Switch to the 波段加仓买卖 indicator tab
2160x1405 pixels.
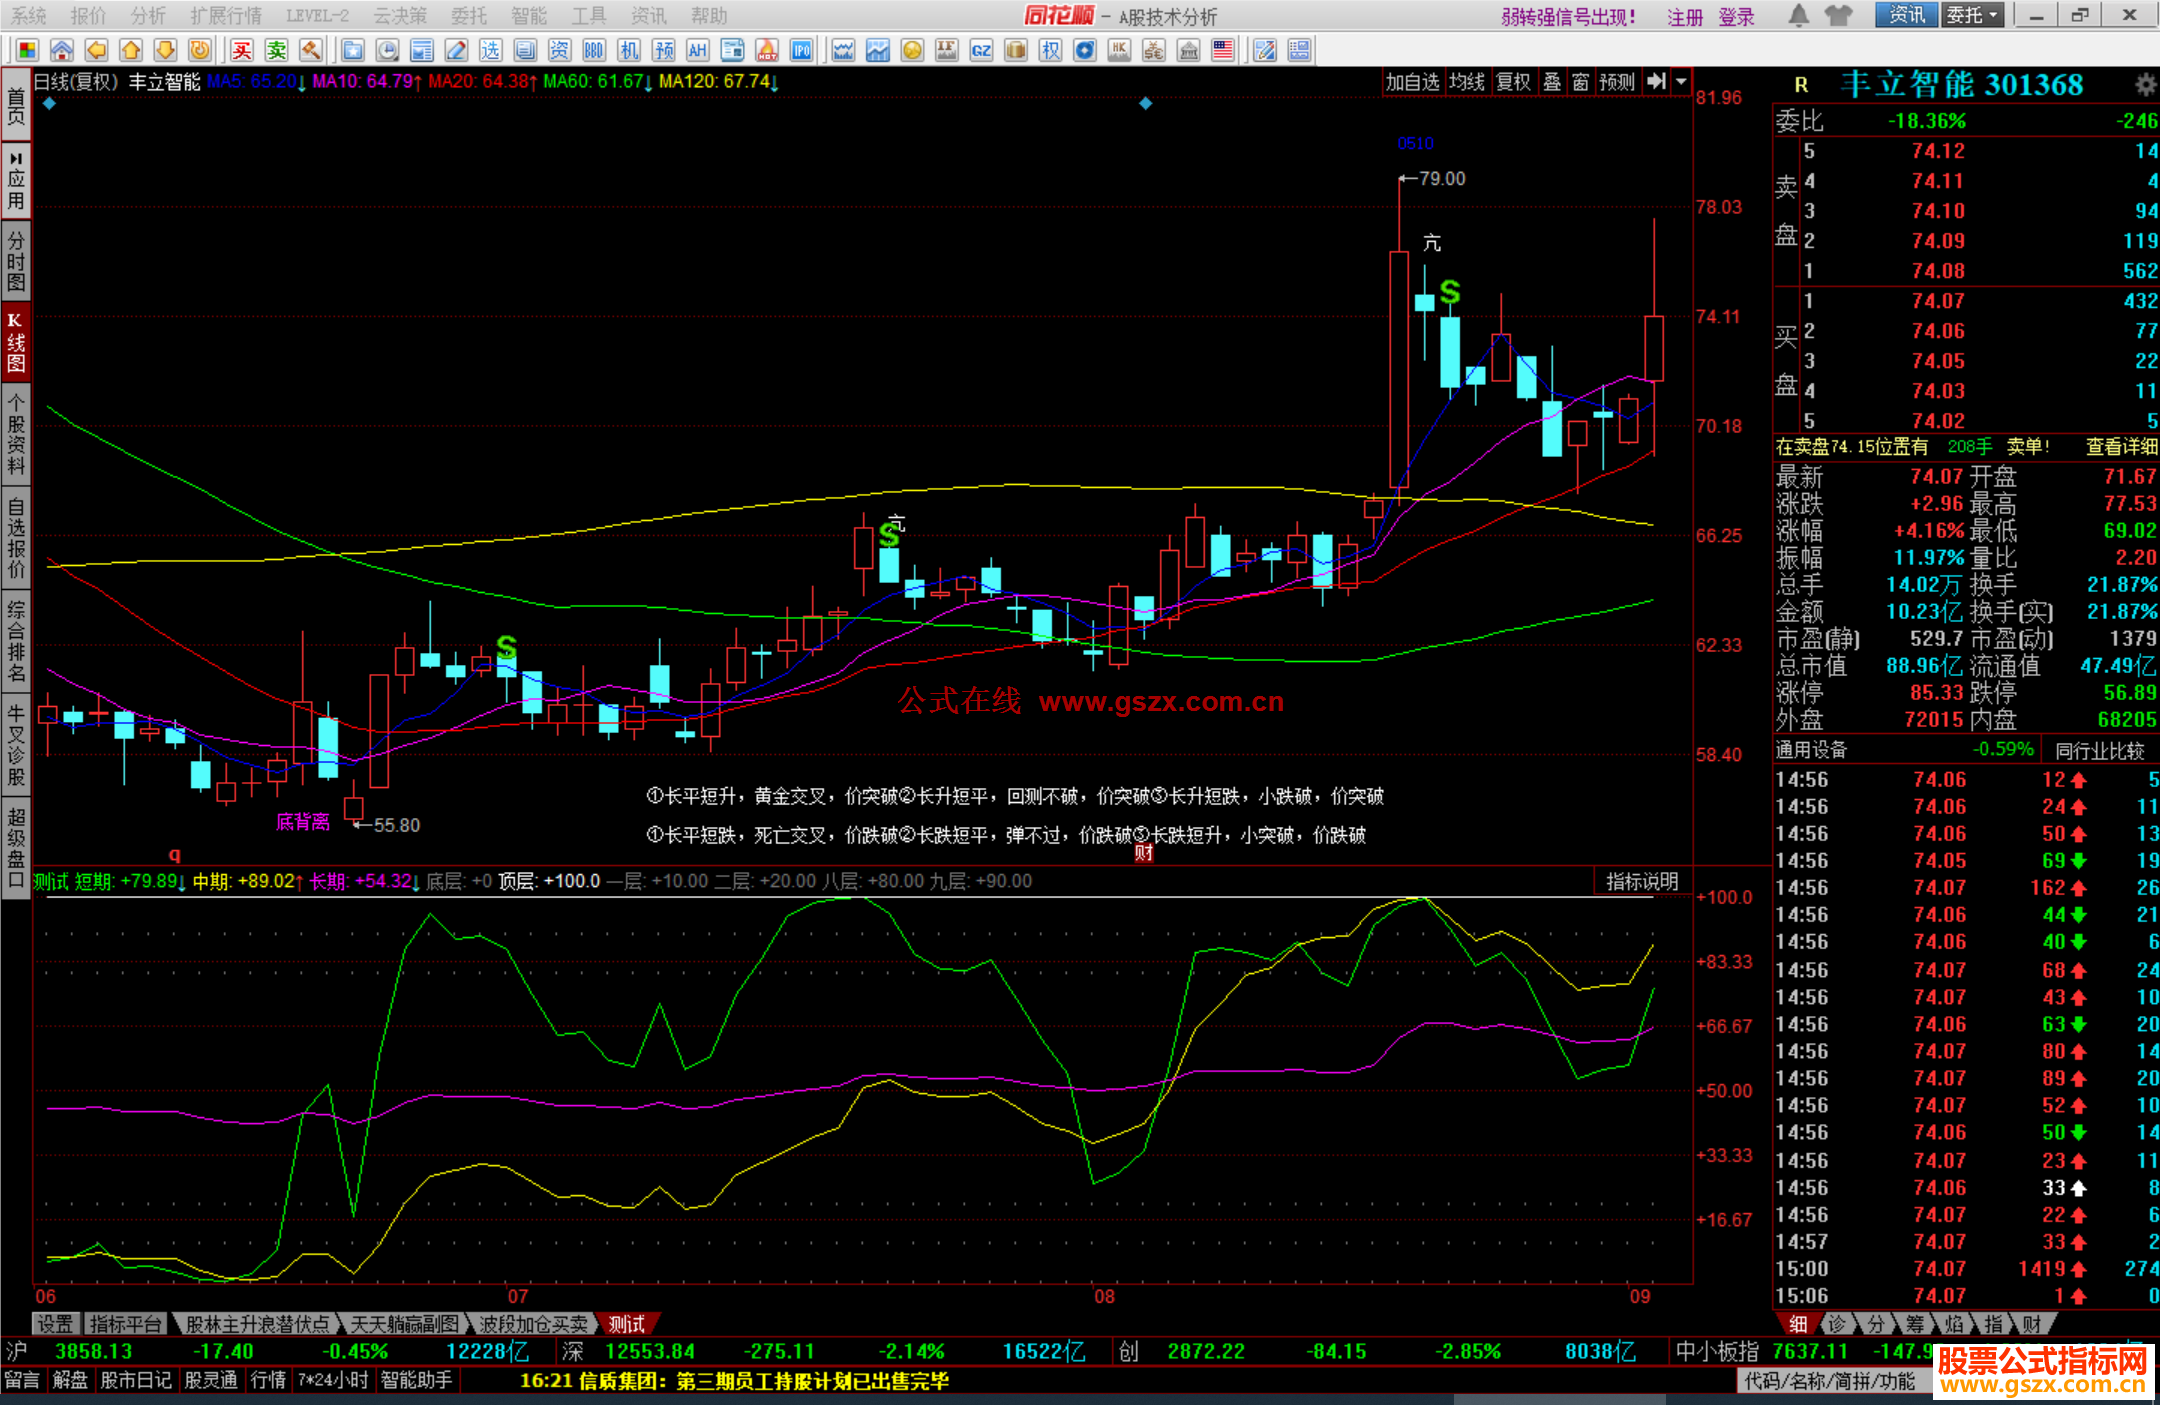[533, 1324]
